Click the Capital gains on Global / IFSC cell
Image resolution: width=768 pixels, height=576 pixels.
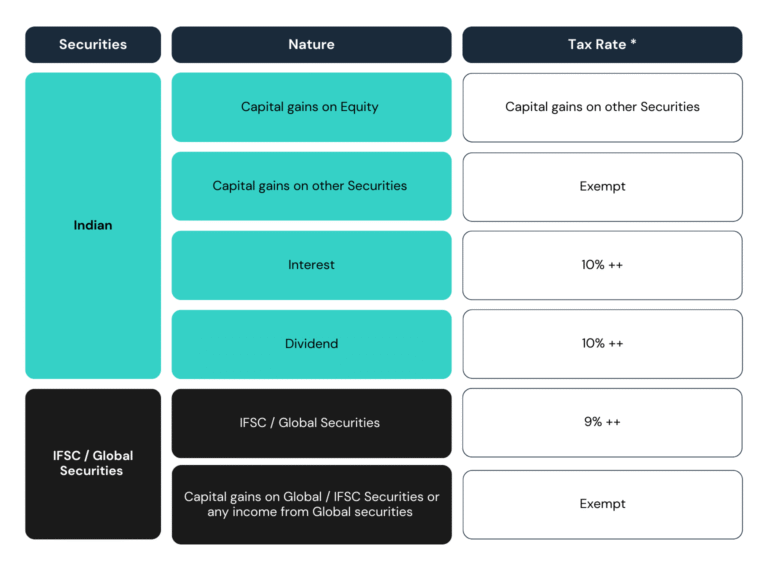point(311,504)
